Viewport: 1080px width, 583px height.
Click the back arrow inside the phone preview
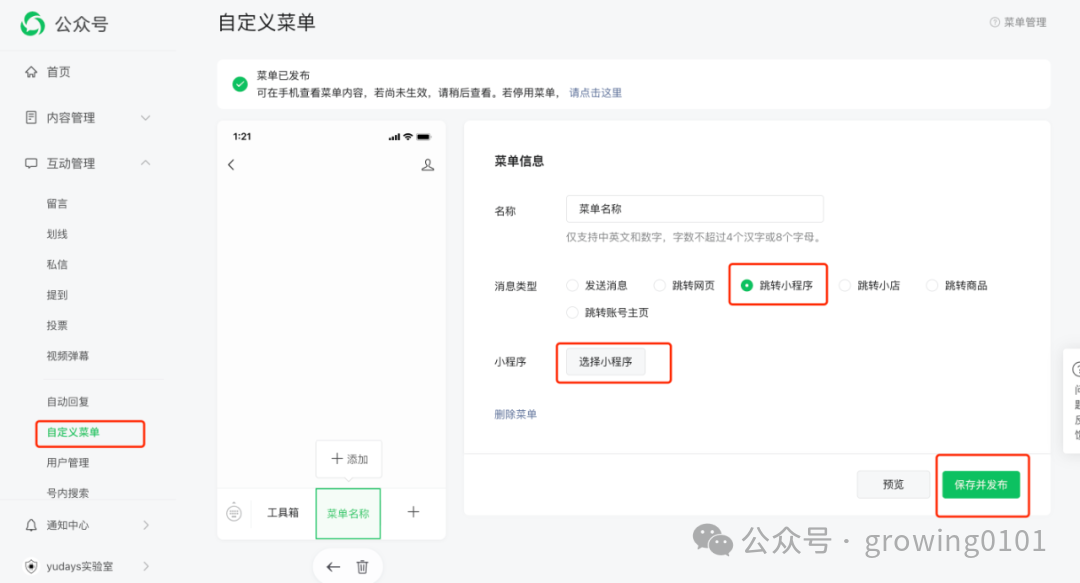[231, 164]
